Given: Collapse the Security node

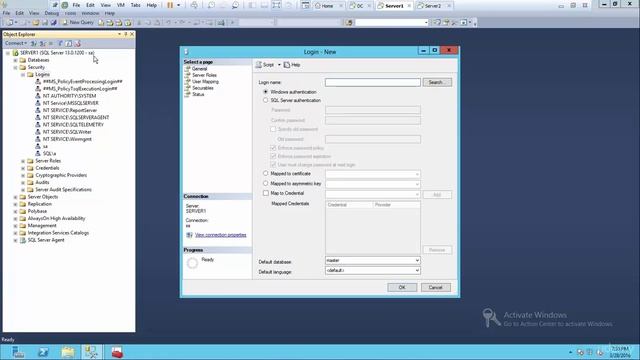Looking at the screenshot, I should tap(16, 67).
